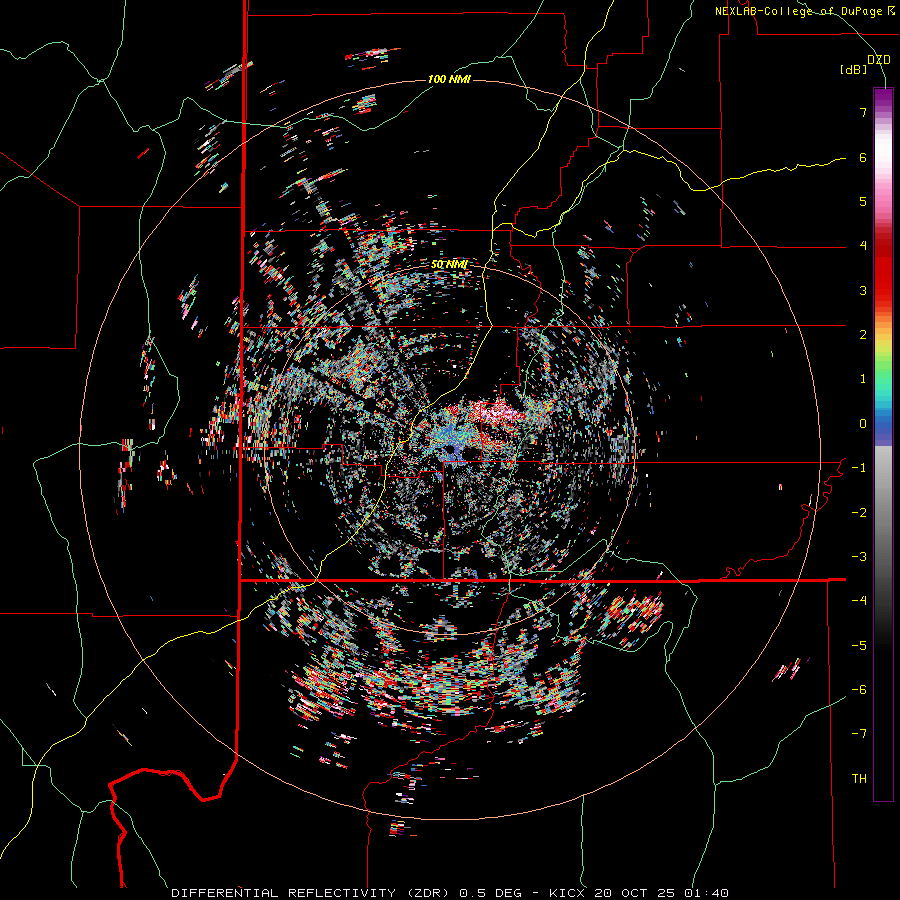Select the 7 value on scale

coord(863,112)
